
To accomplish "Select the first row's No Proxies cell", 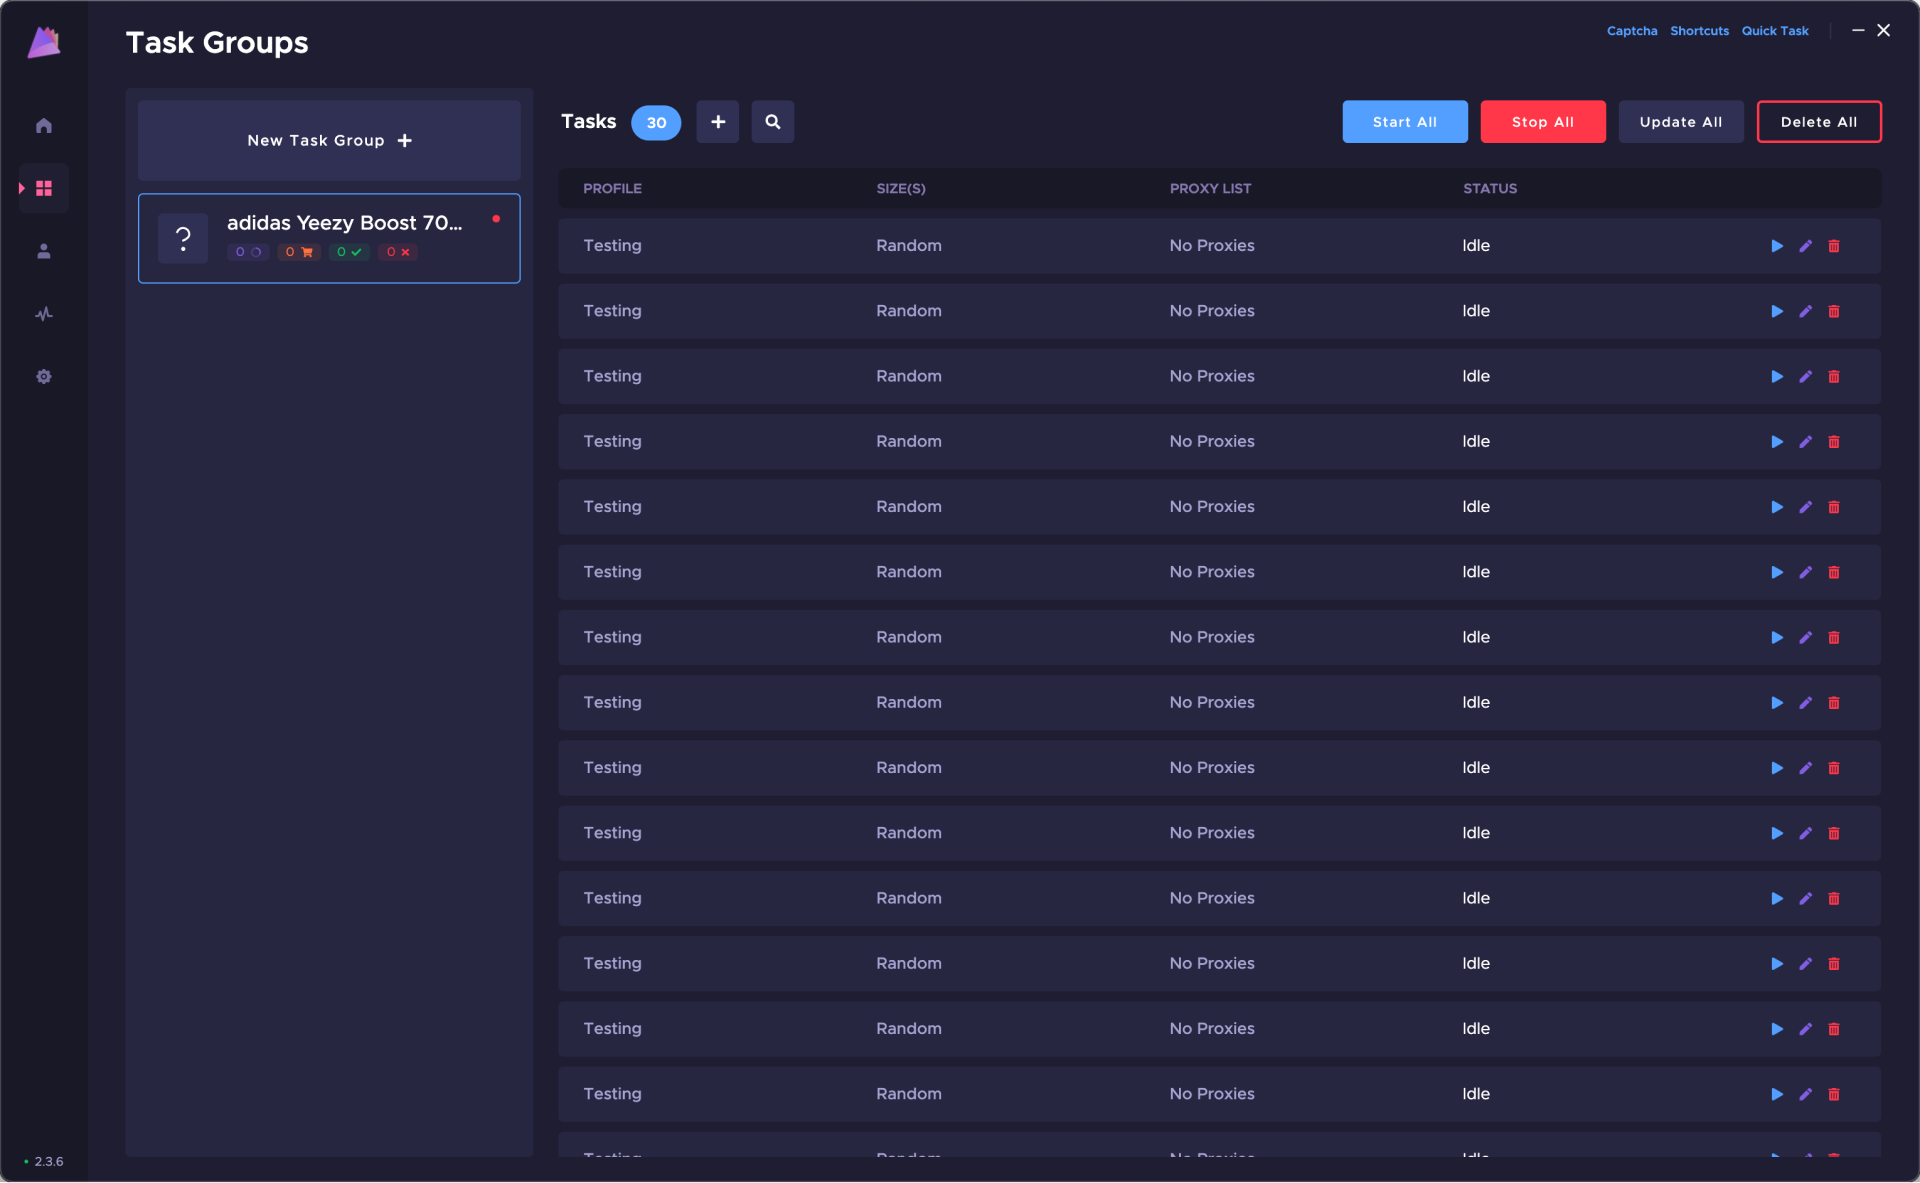I will coord(1211,245).
